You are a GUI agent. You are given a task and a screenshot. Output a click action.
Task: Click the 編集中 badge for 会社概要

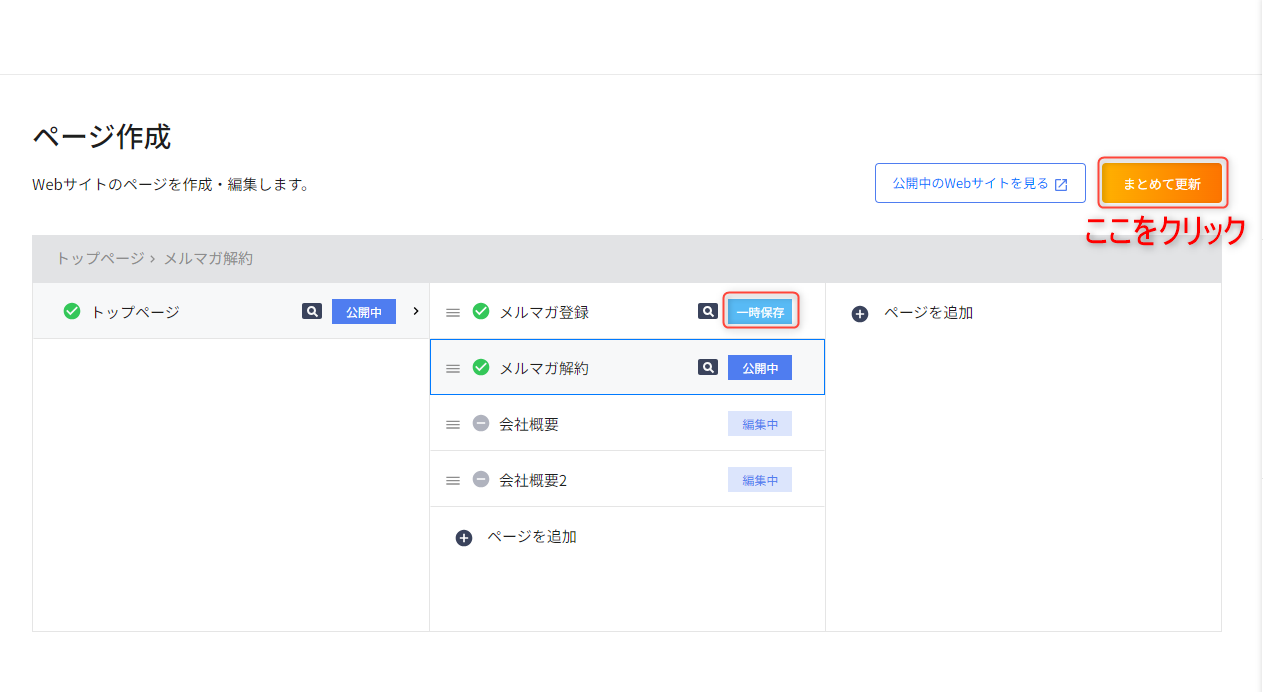pyautogui.click(x=760, y=424)
